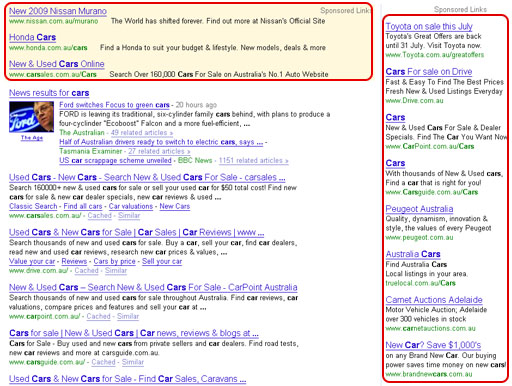Open the Cars by price sitelink
Viewport: 512px width, 386px height.
[114, 261]
